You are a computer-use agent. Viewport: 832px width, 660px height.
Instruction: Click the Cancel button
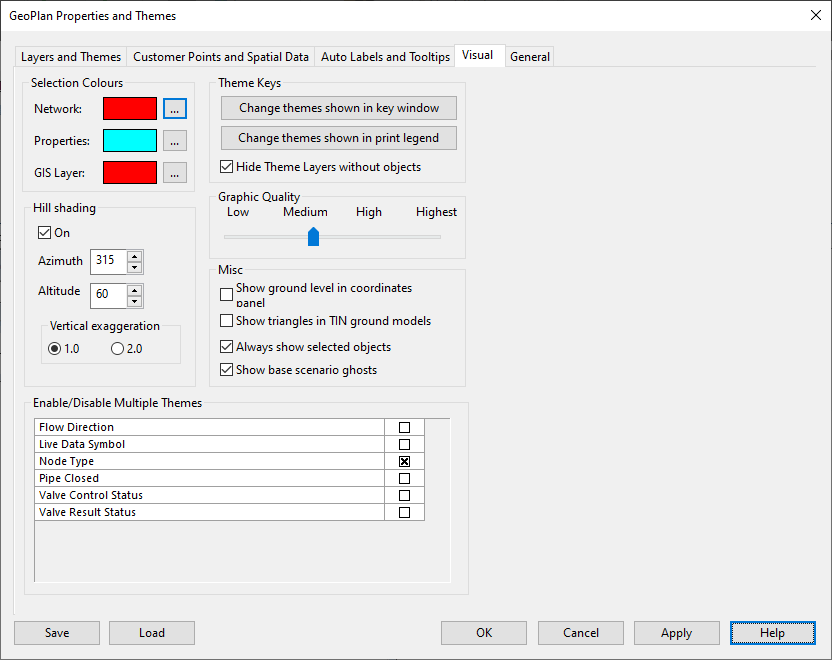click(580, 633)
